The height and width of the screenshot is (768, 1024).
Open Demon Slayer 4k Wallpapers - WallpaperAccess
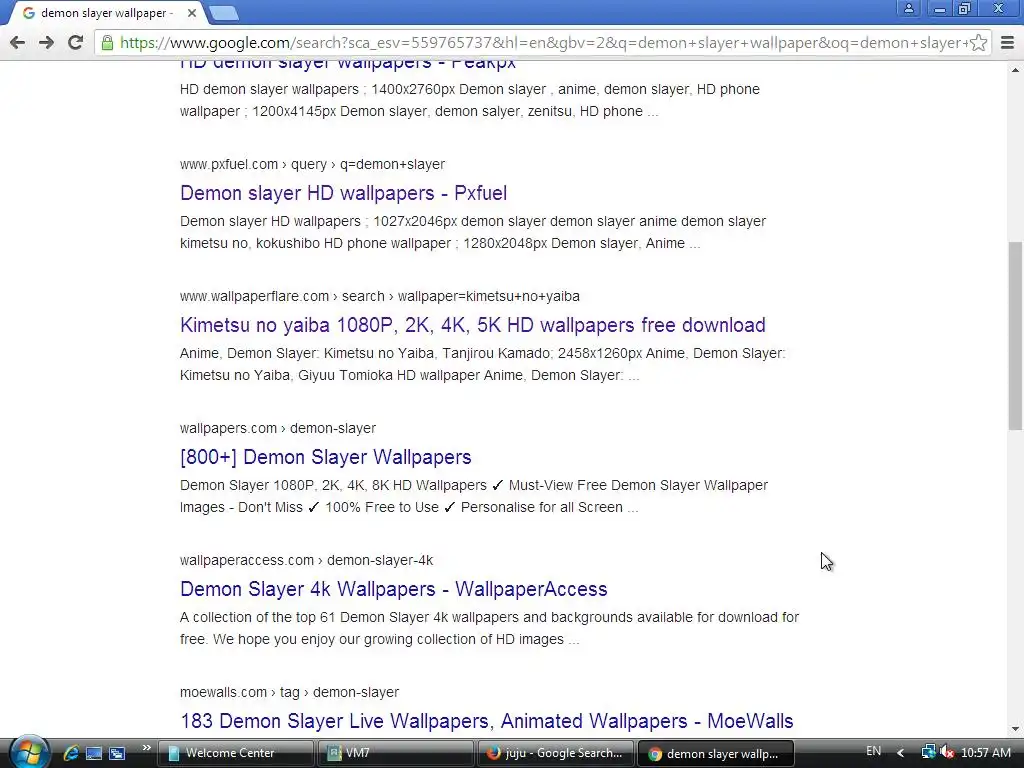pyautogui.click(x=394, y=589)
